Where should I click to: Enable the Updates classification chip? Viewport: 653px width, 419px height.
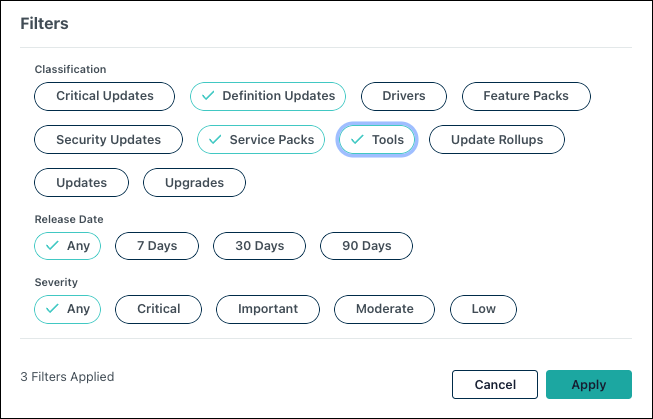pyautogui.click(x=82, y=183)
